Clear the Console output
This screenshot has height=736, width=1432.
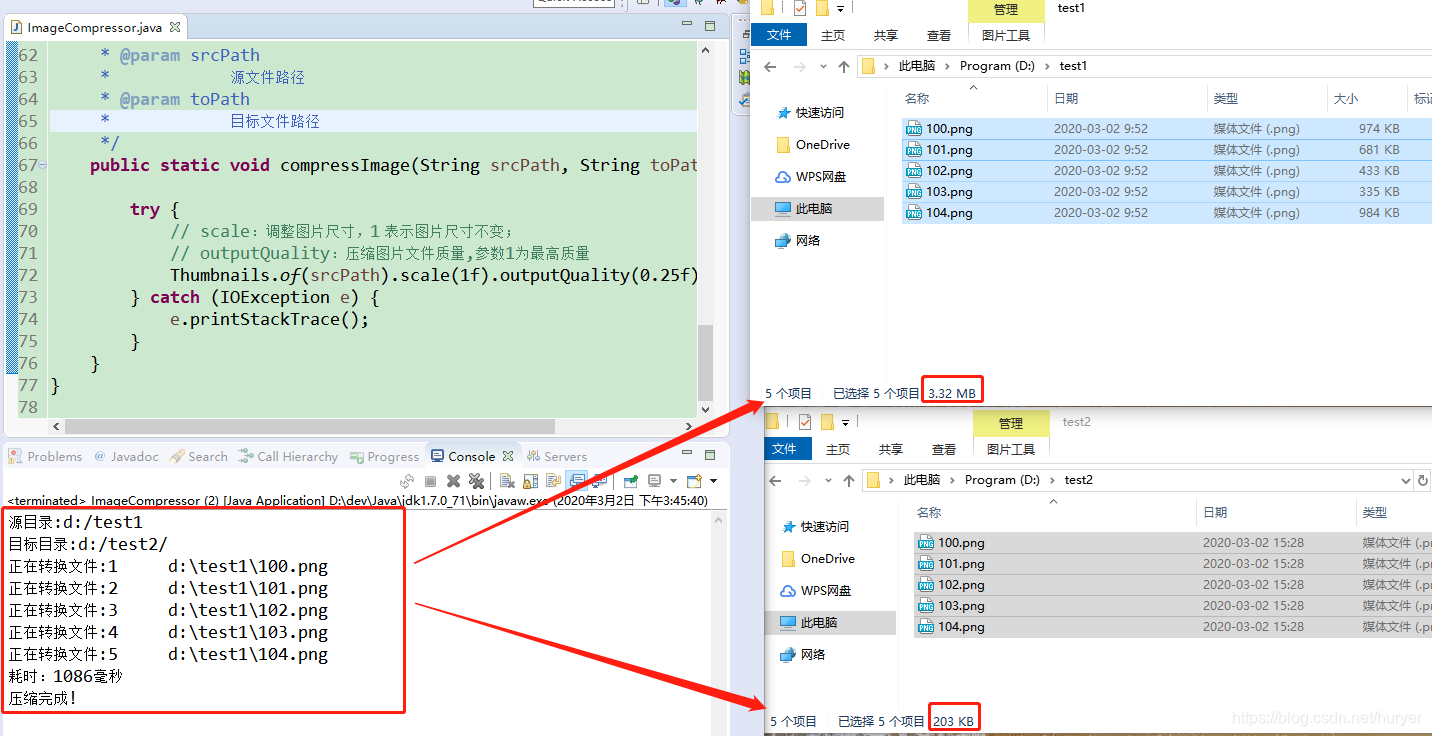pos(507,481)
